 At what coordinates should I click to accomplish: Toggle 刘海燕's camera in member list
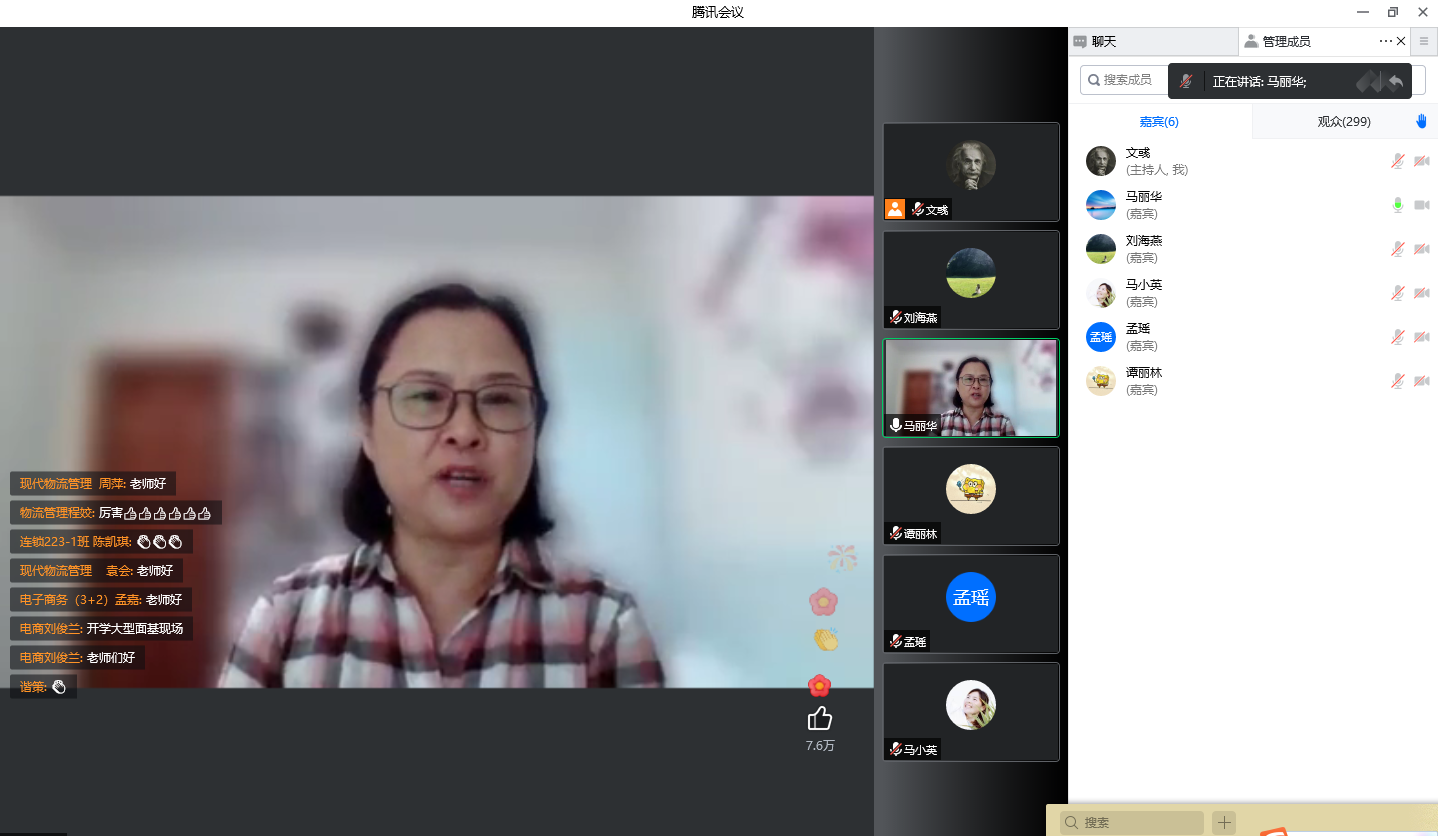click(x=1421, y=249)
